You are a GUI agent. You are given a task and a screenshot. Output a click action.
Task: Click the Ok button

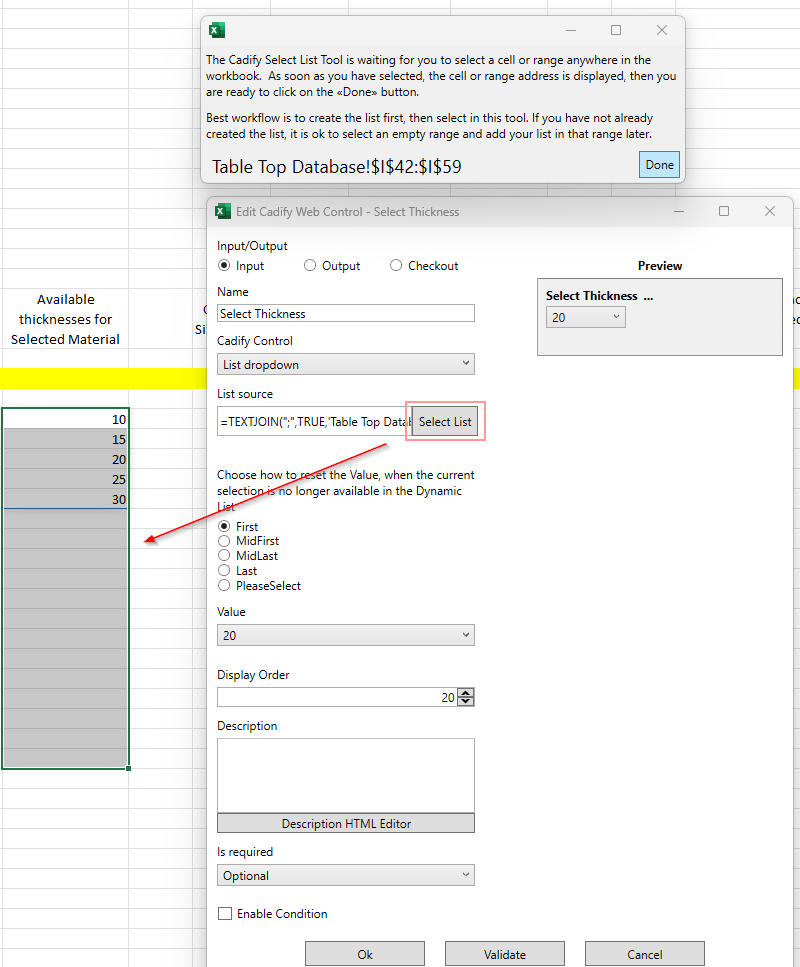(365, 954)
